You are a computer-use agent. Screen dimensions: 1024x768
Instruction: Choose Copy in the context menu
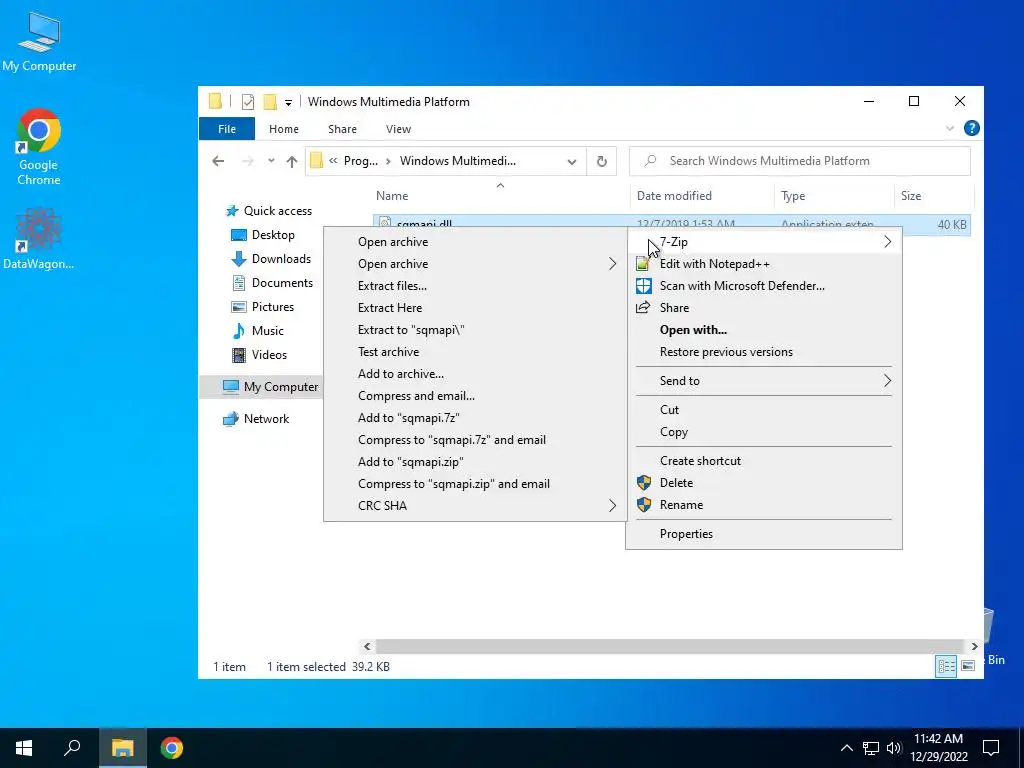(763, 432)
